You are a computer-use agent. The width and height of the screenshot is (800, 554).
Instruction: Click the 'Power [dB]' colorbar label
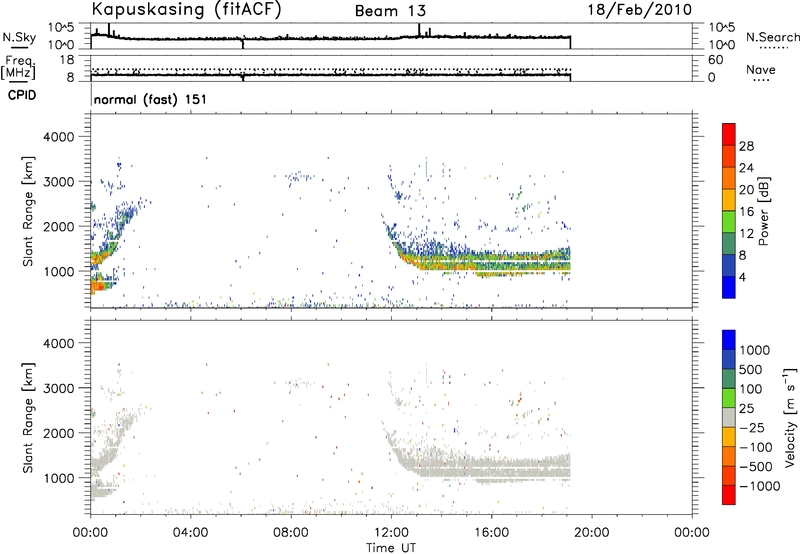pyautogui.click(x=763, y=211)
